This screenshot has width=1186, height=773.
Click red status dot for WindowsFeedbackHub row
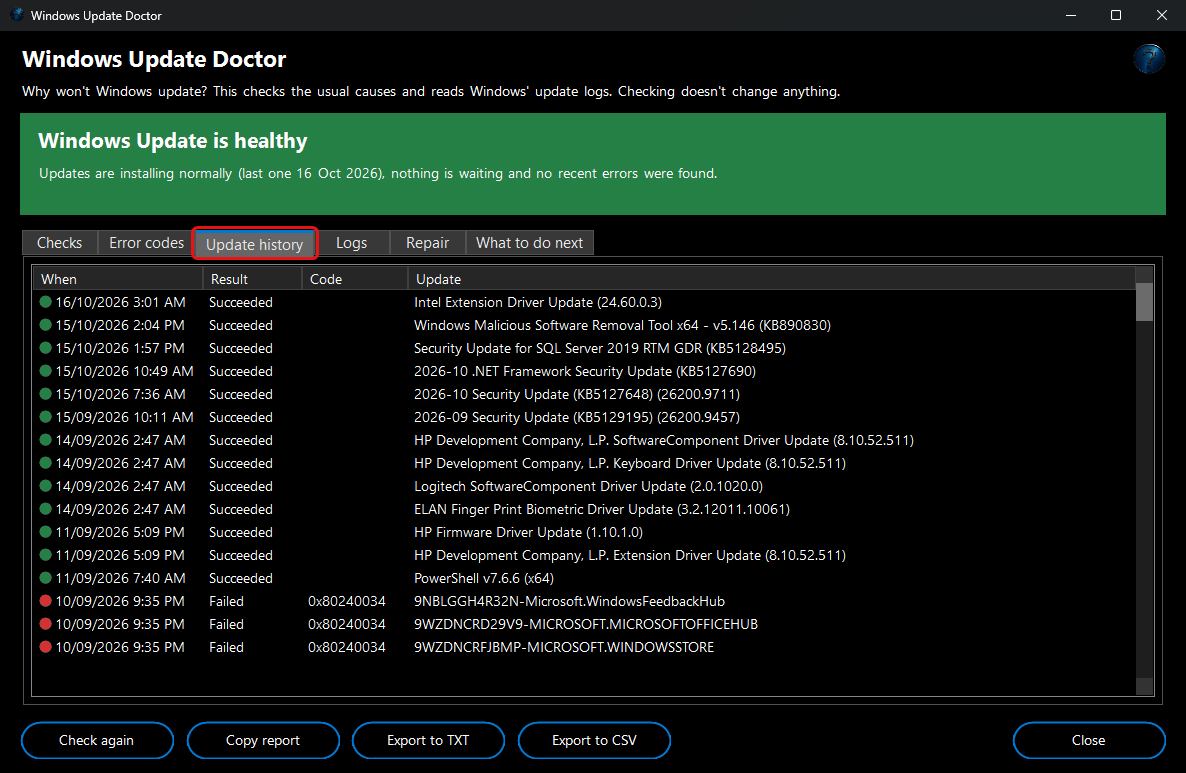[x=45, y=601]
